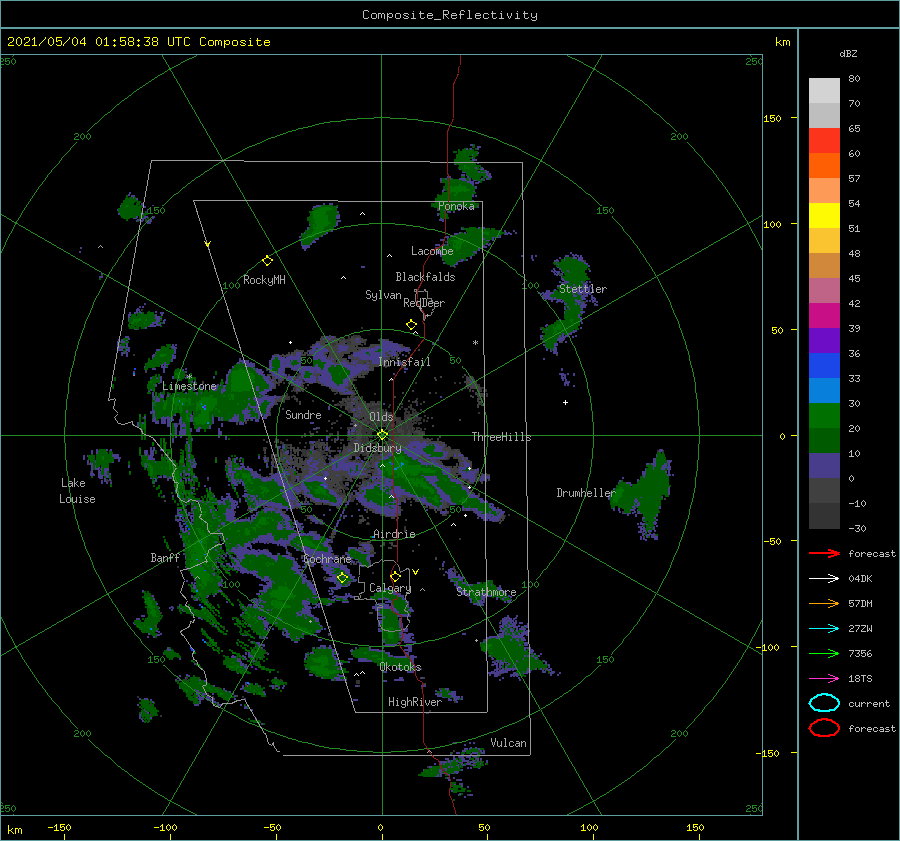
Task: Select the orange 57DM arrow icon
Action: [824, 603]
